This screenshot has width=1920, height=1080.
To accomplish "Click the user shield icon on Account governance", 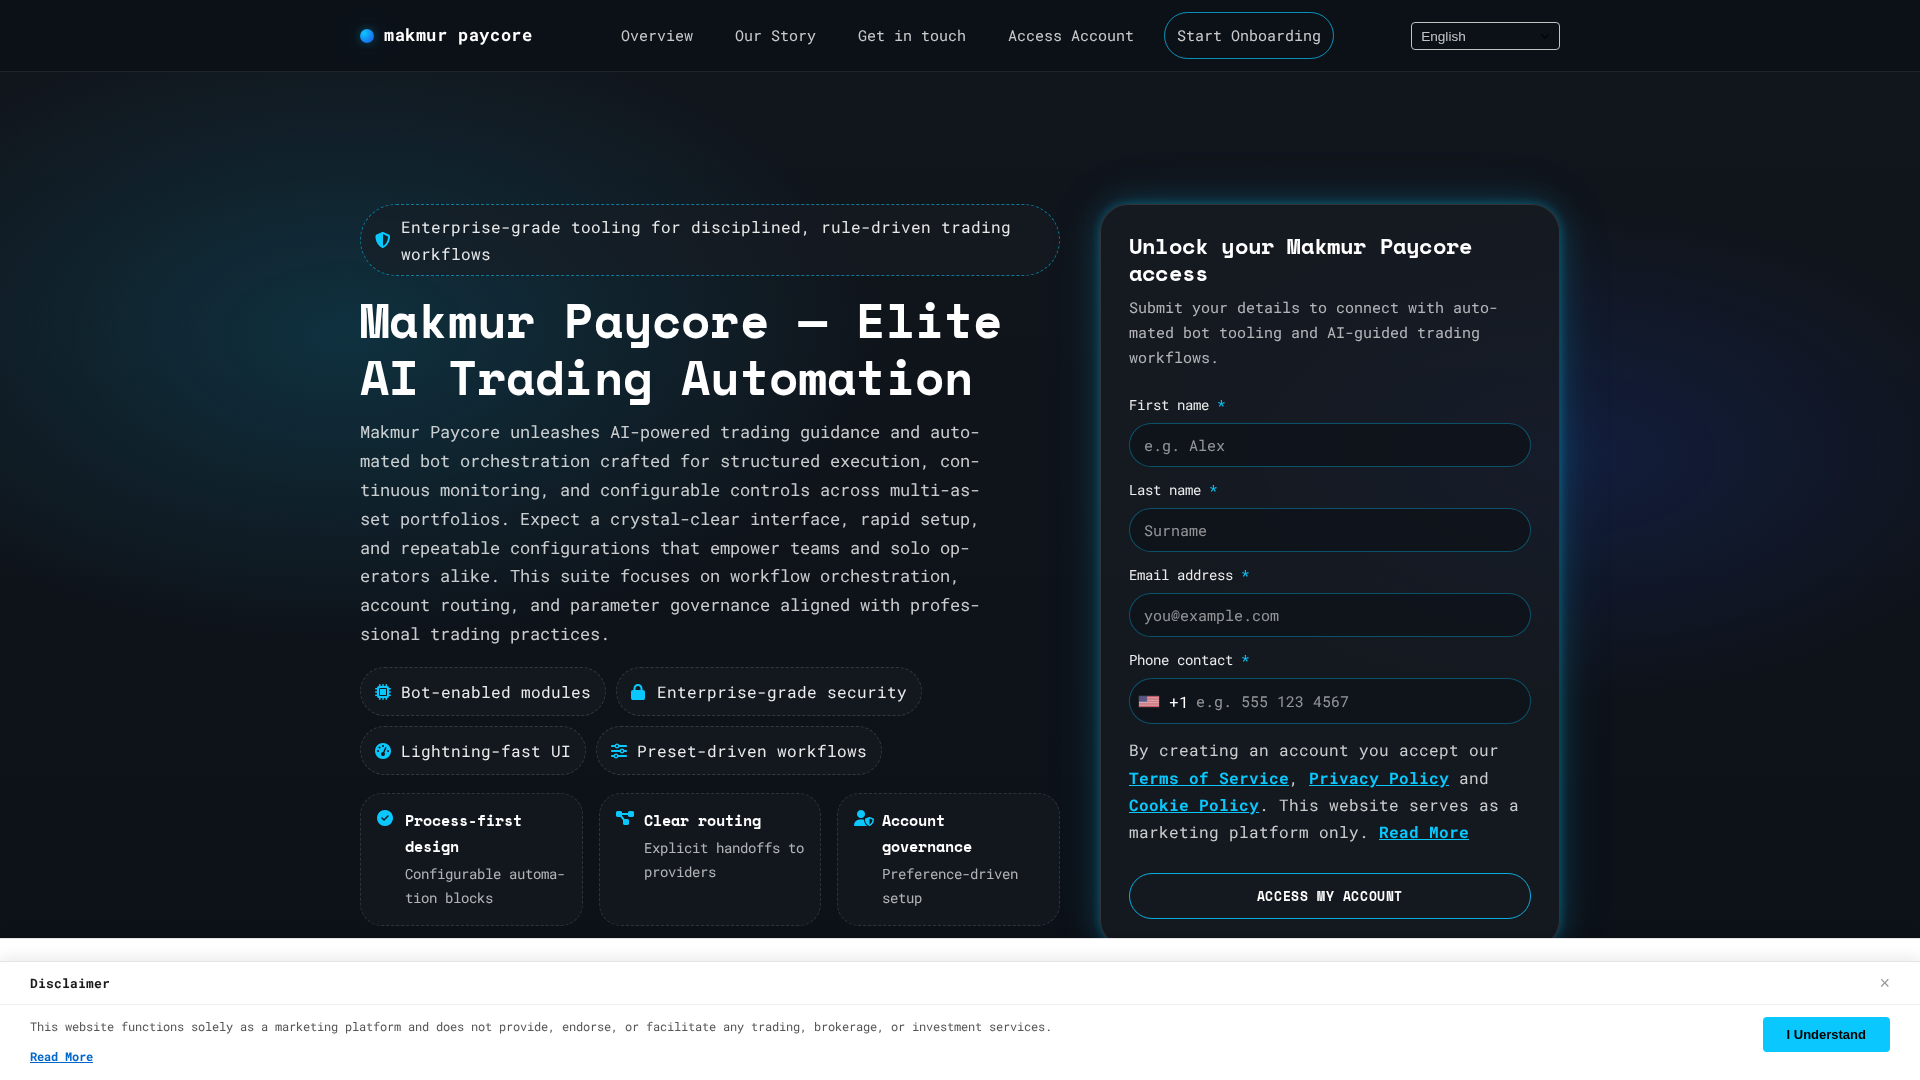I will [864, 818].
